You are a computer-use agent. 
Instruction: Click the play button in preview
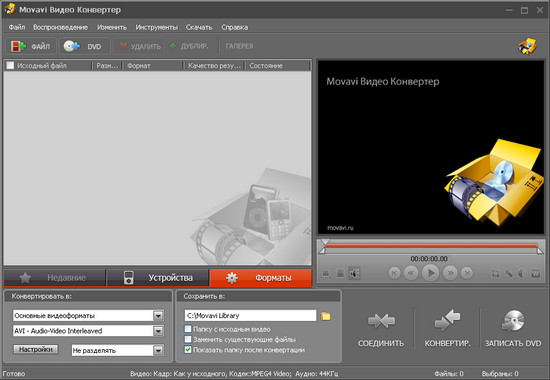click(x=431, y=273)
